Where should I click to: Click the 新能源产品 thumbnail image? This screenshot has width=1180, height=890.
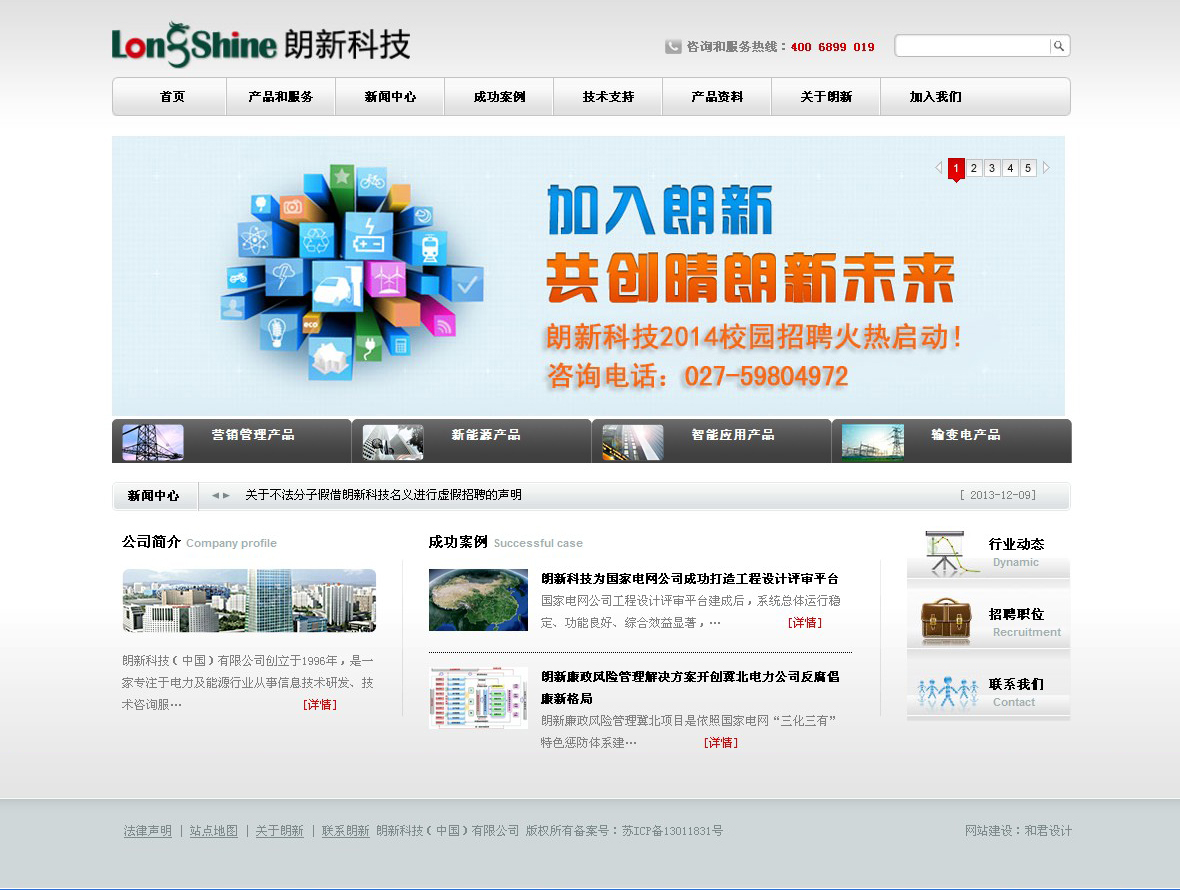[393, 442]
